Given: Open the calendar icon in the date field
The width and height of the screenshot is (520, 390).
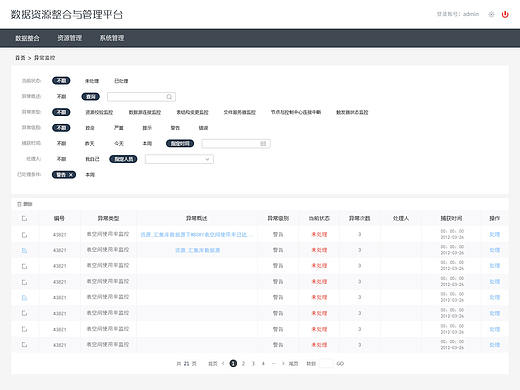Looking at the screenshot, I should point(263,144).
